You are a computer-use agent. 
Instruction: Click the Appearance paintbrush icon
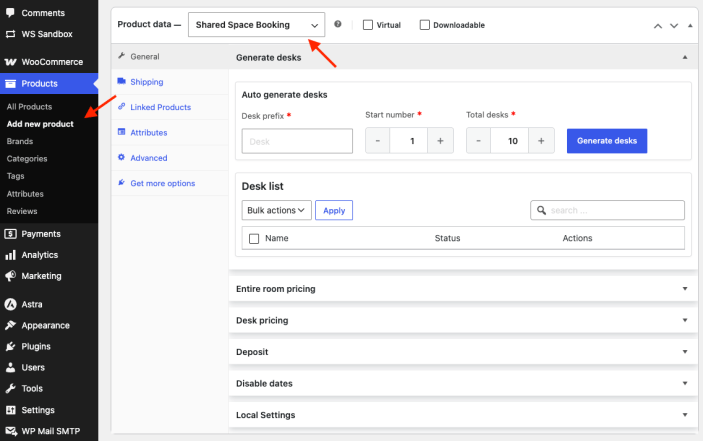click(x=10, y=325)
